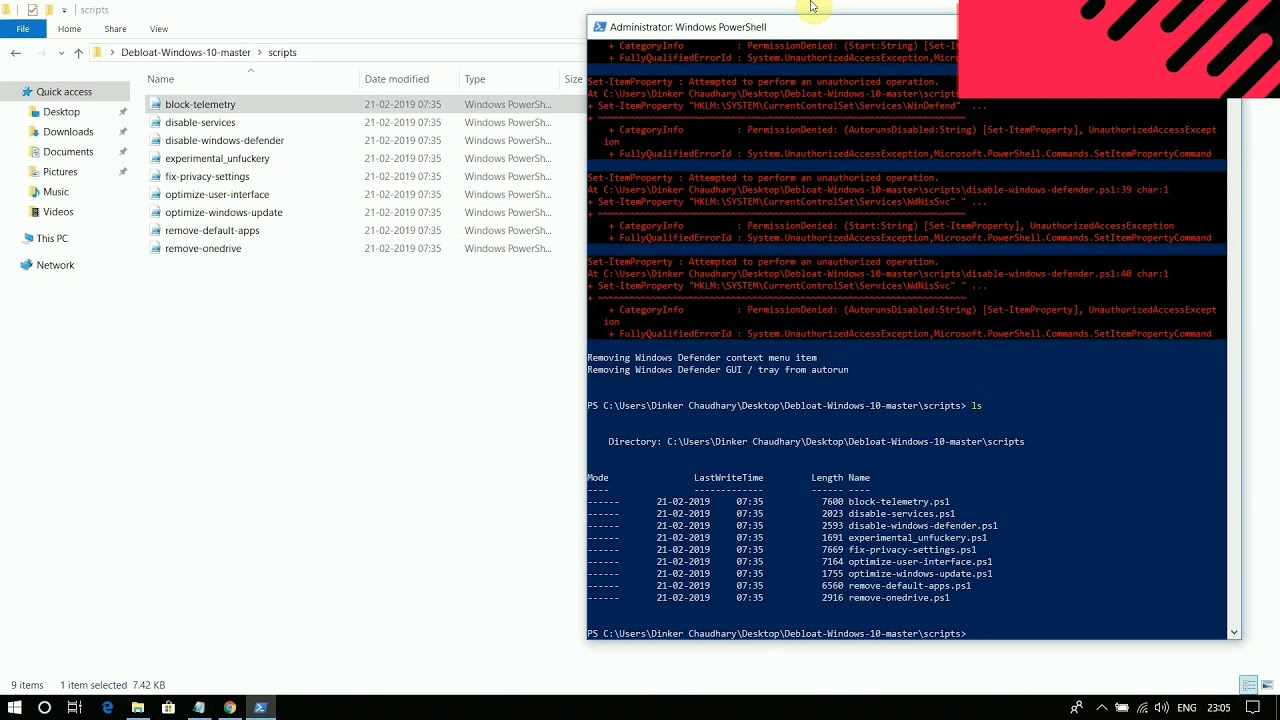
Task: Click the pin icon next to Pictures
Action: (x=123, y=172)
